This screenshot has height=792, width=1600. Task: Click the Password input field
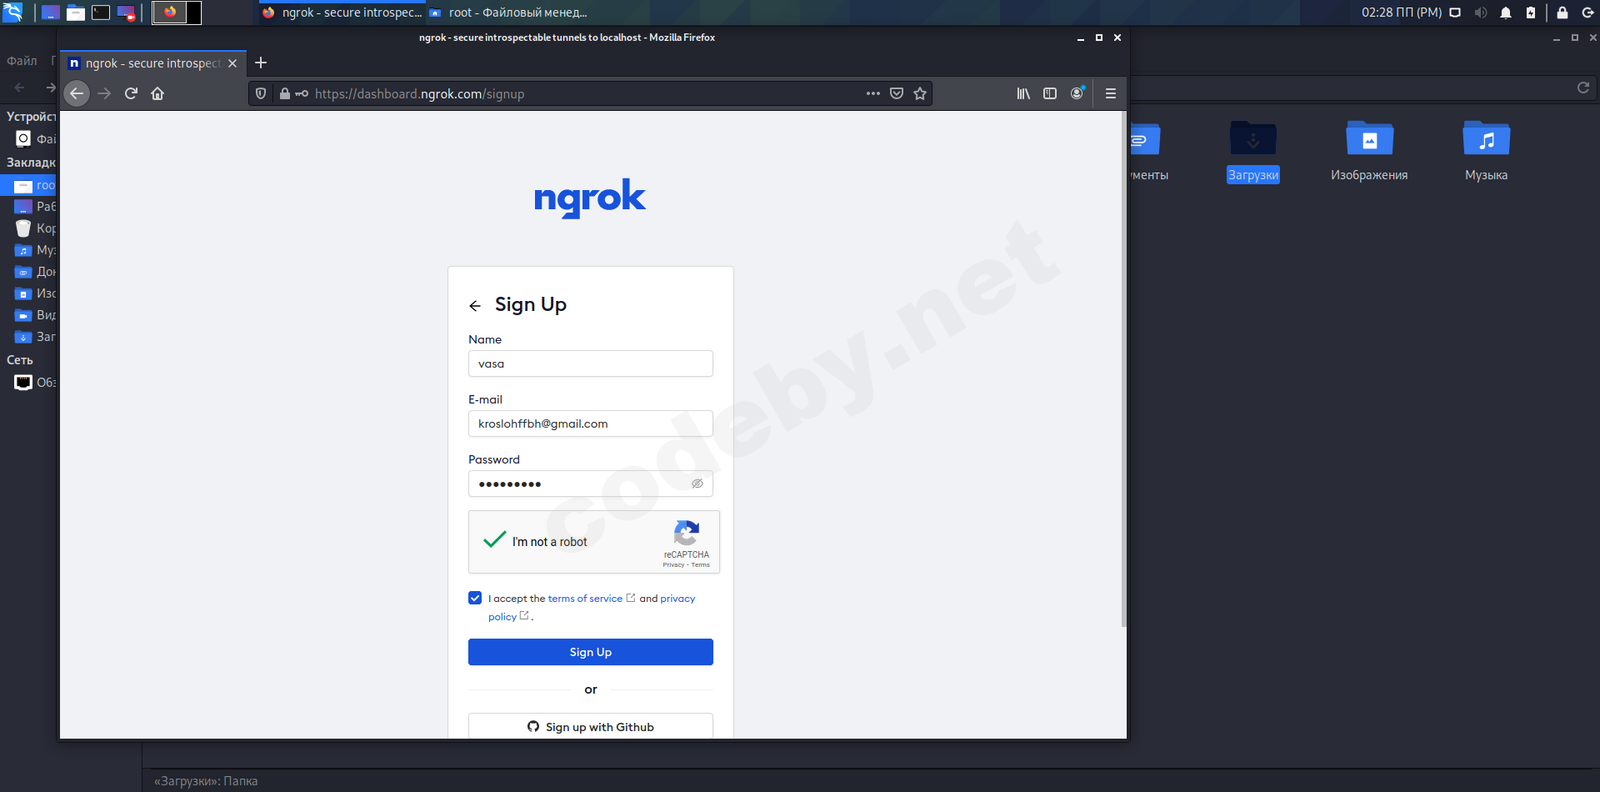point(590,484)
